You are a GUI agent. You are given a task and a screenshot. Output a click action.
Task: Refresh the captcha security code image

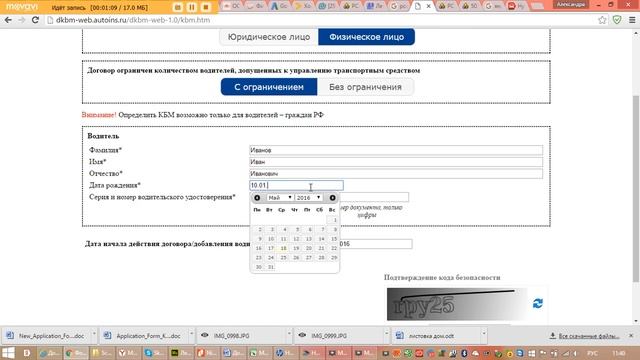click(538, 303)
